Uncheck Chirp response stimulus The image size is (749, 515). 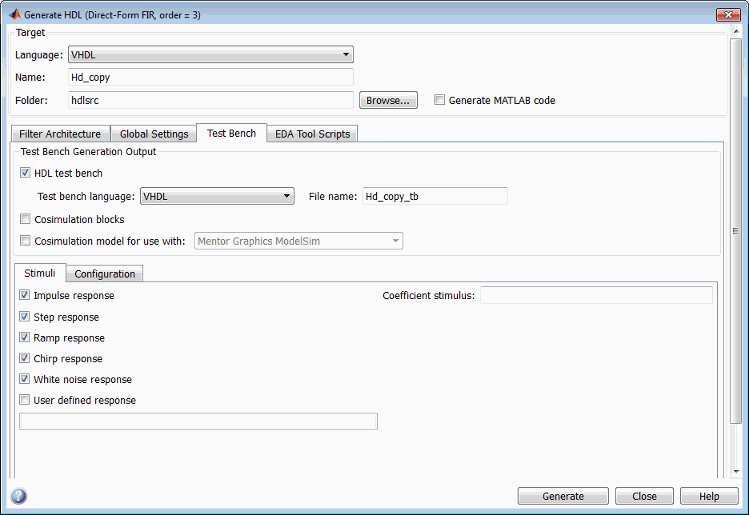[x=24, y=358]
